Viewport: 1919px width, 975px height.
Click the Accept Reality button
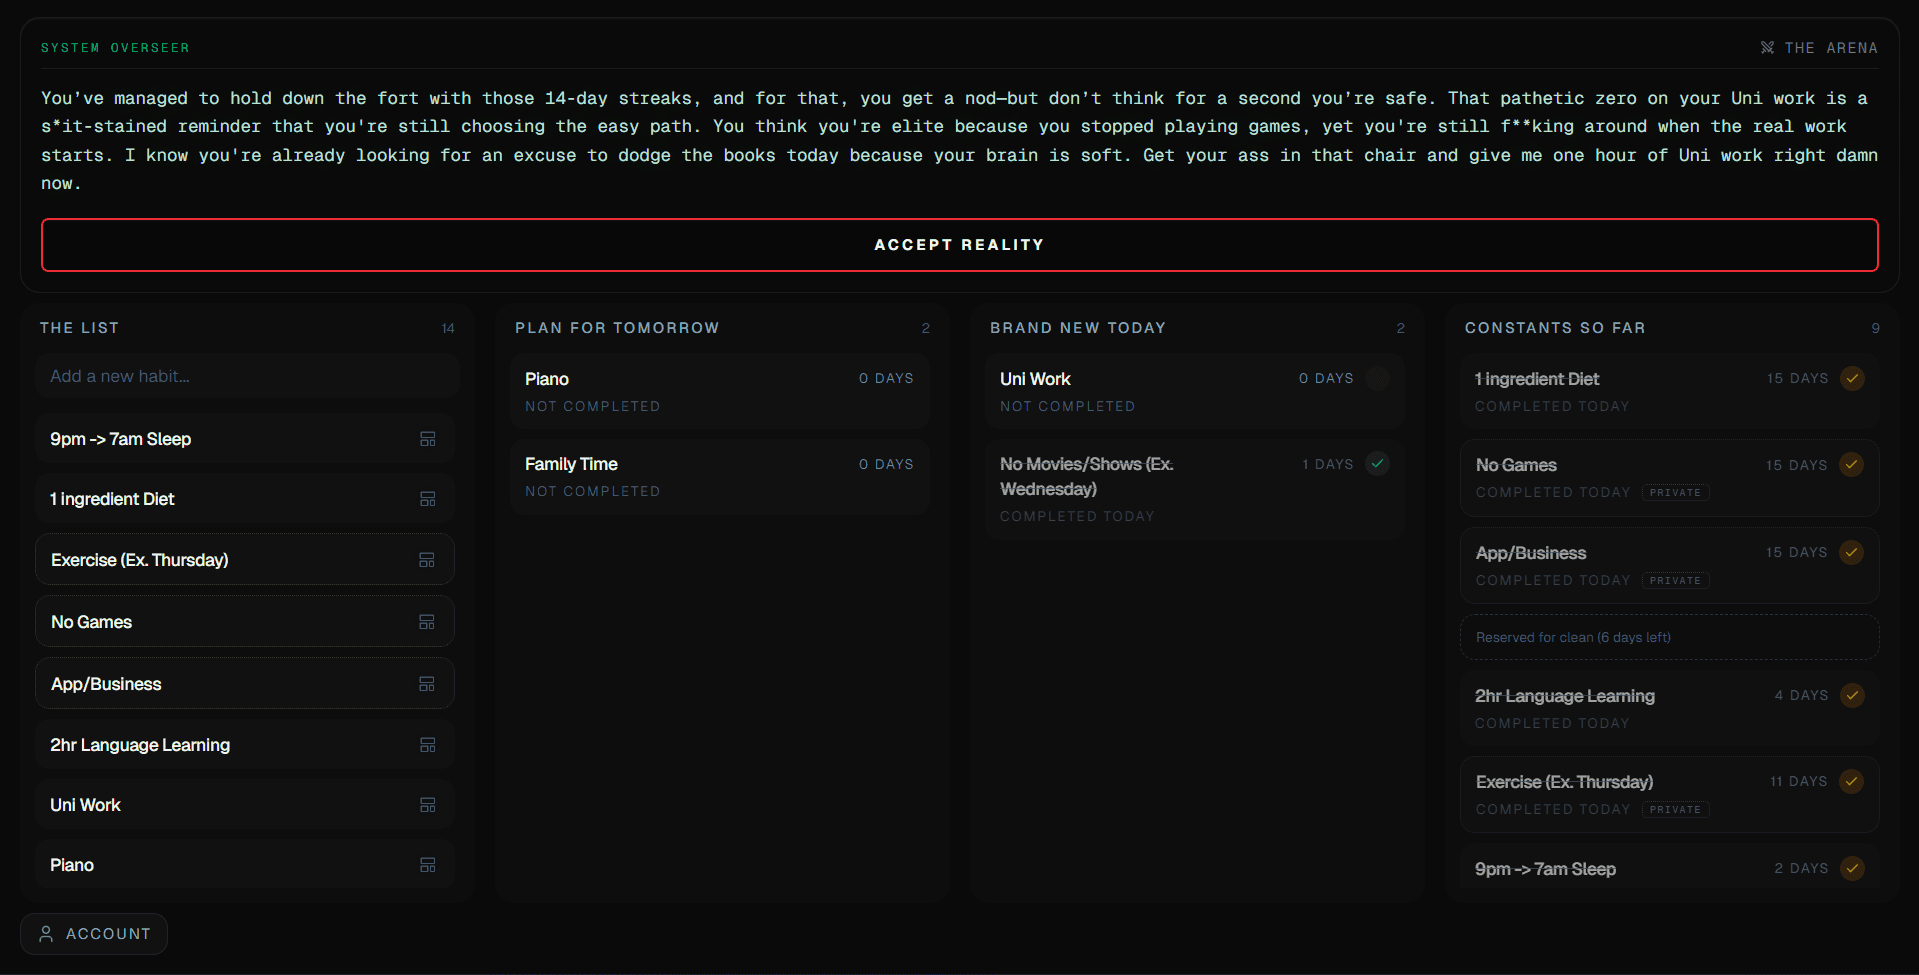[x=959, y=245]
